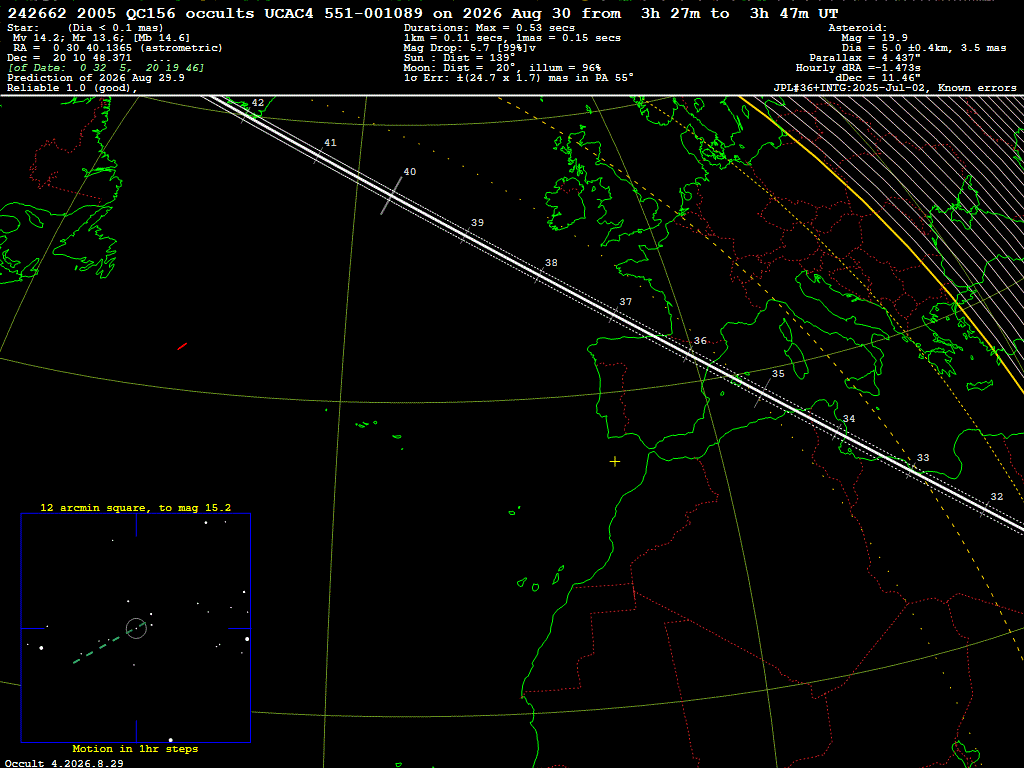This screenshot has height=768, width=1024.
Task: Click the circled target star in the finder chart
Action: point(136,628)
